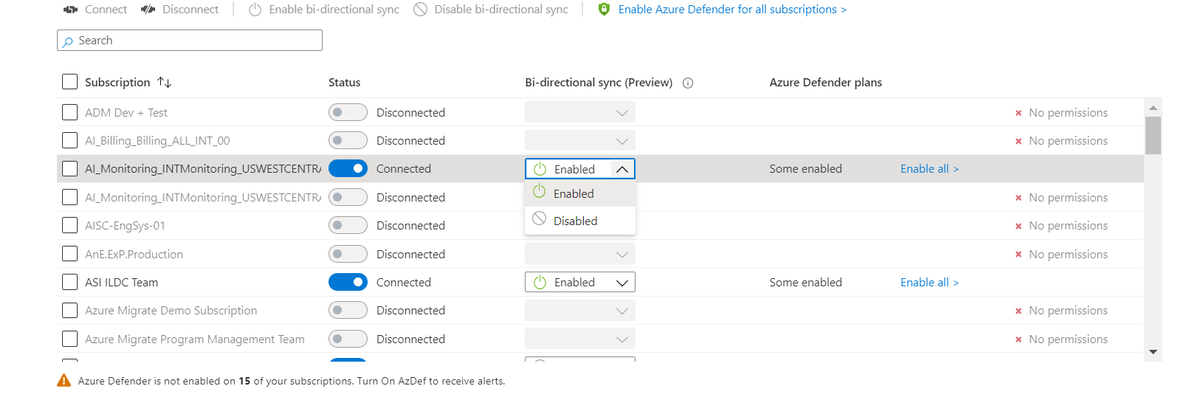Check the ADM Dev + Test checkbox
Screen dimensions: 1181x400
[69, 112]
